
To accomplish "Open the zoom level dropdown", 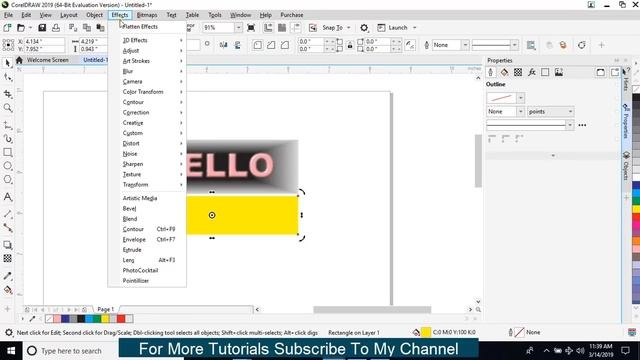I will pos(238,28).
